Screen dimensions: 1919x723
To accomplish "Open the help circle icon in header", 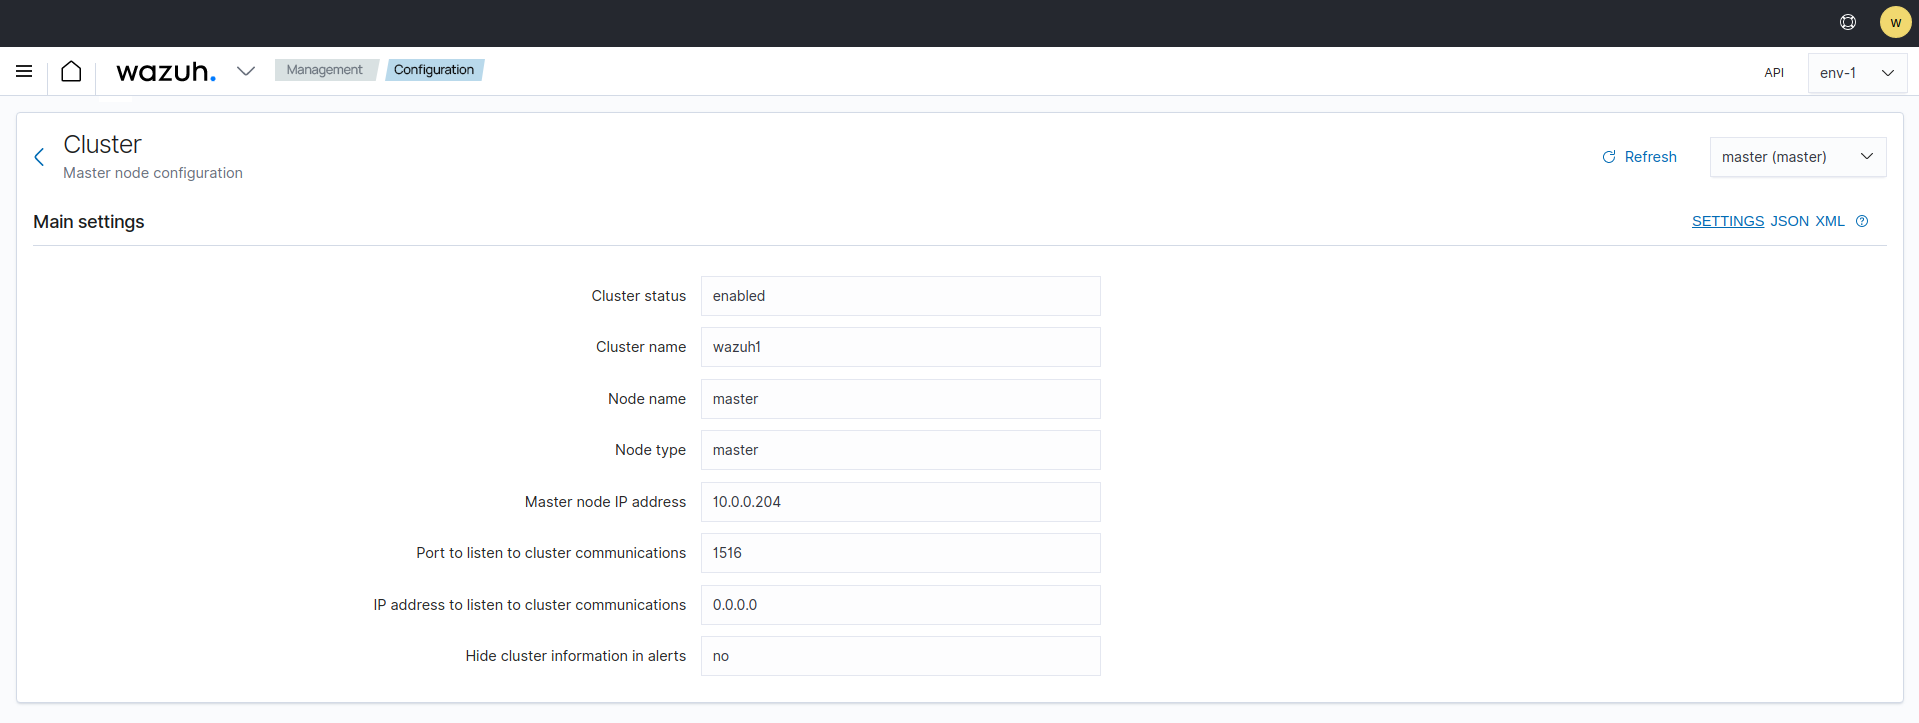I will 1847,22.
